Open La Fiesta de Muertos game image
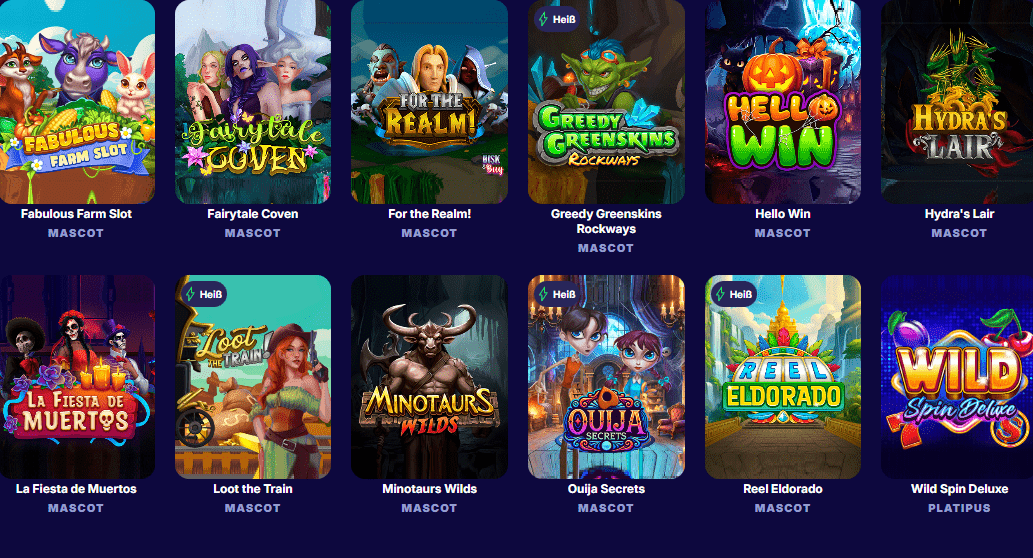Screen dimensions: 1033x558 76,377
